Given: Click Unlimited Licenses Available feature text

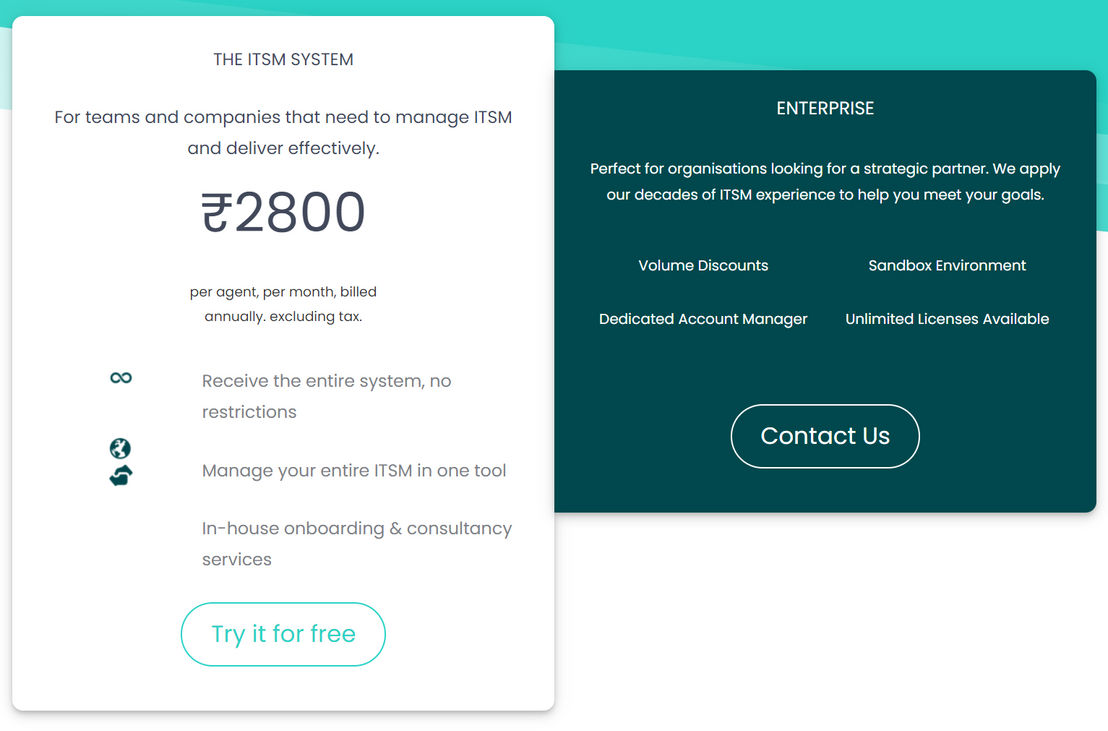Looking at the screenshot, I should tap(947, 319).
